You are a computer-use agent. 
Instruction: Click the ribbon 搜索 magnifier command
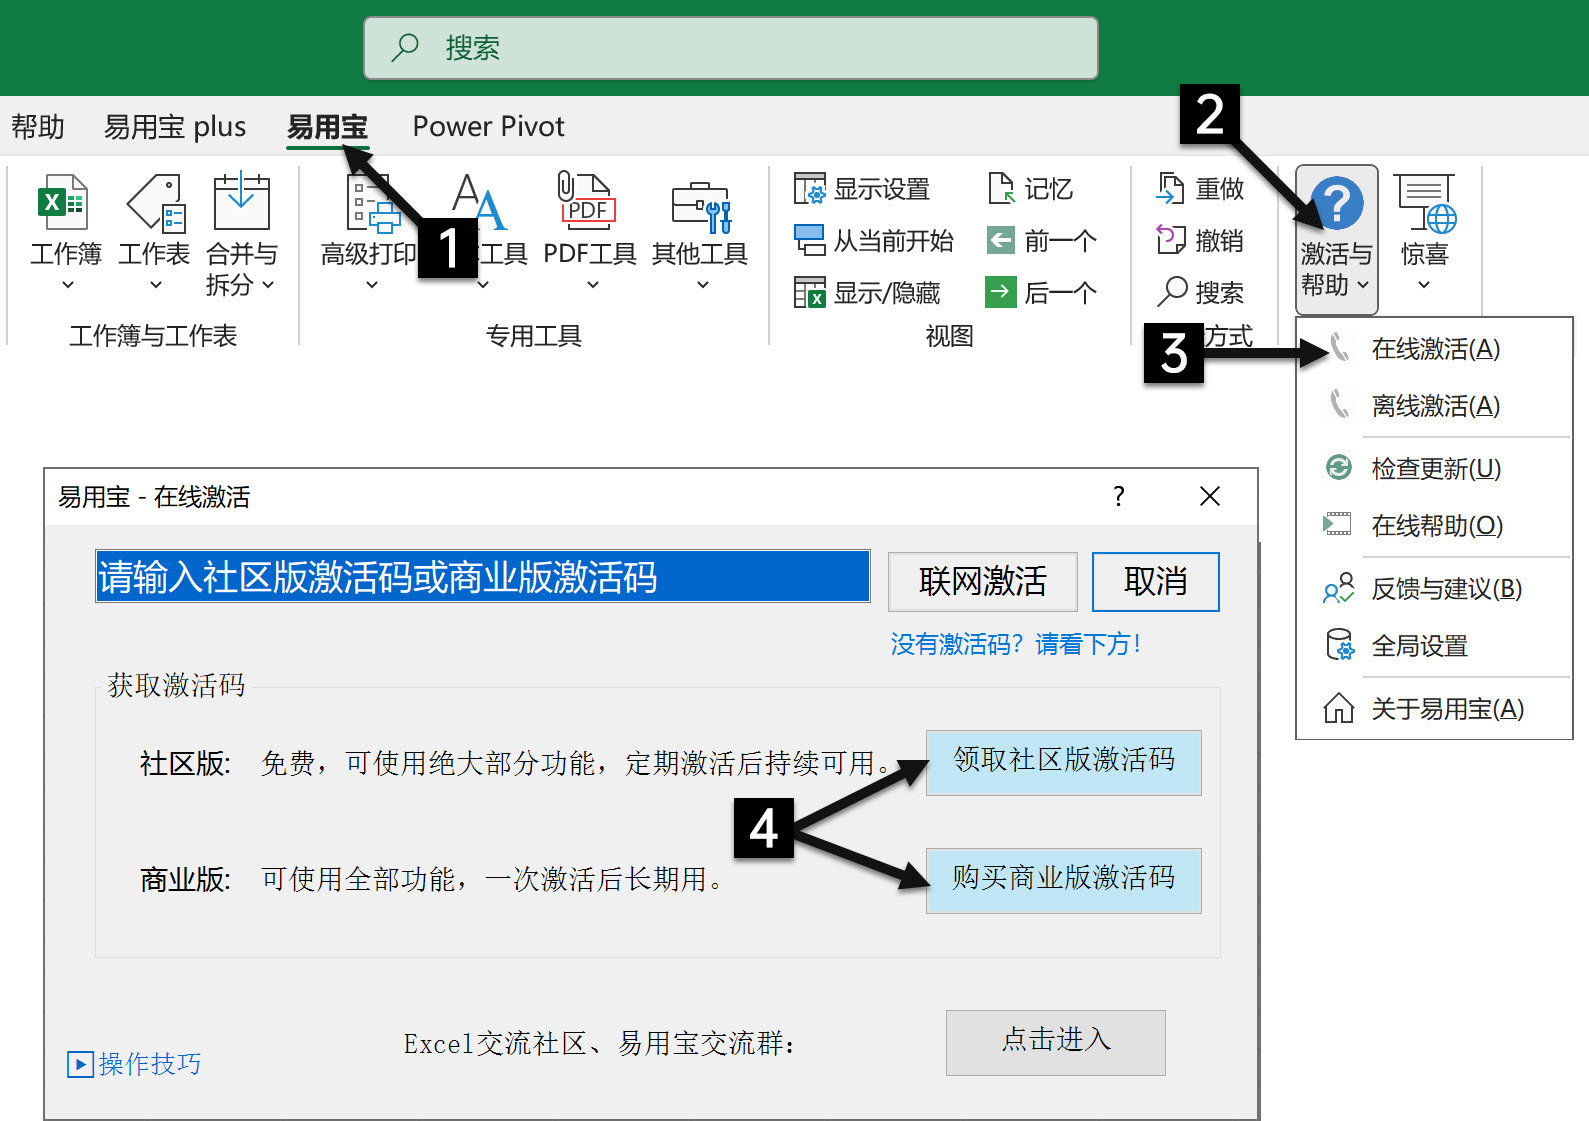pos(1200,292)
